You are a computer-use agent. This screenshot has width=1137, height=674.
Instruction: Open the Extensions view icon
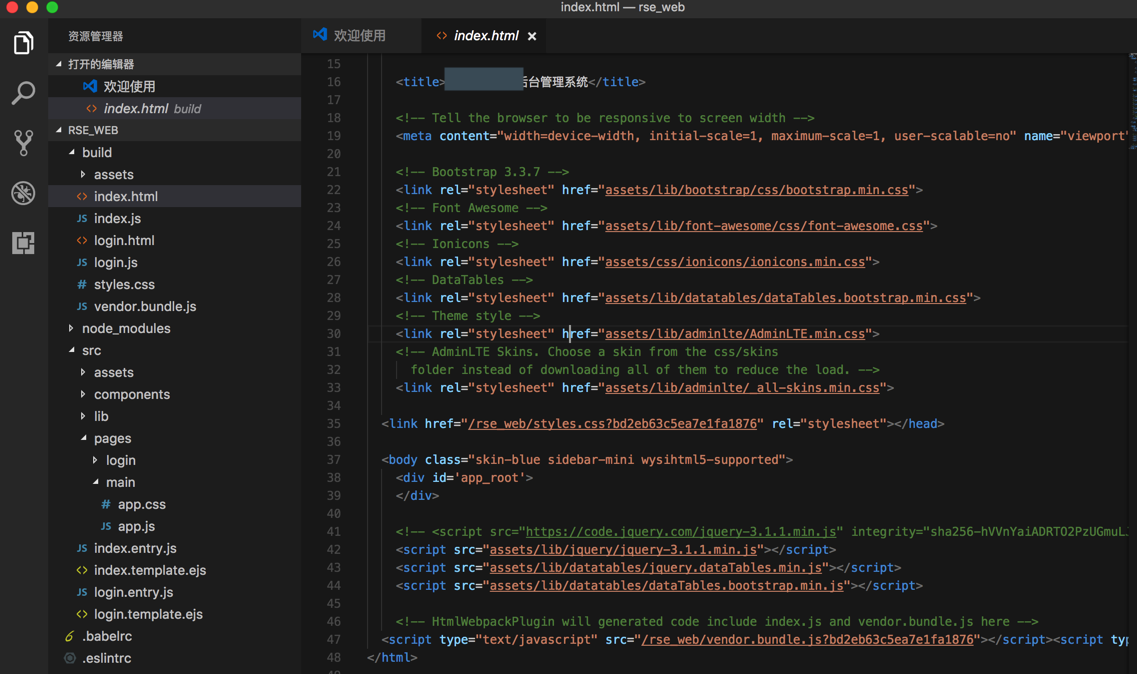pyautogui.click(x=23, y=243)
